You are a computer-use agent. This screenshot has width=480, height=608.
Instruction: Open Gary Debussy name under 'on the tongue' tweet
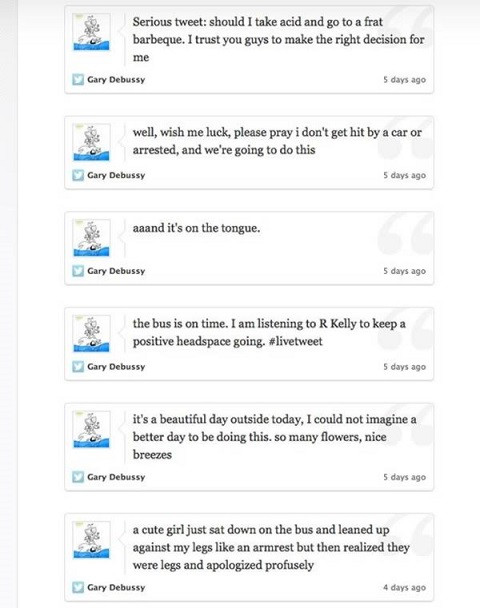[116, 271]
